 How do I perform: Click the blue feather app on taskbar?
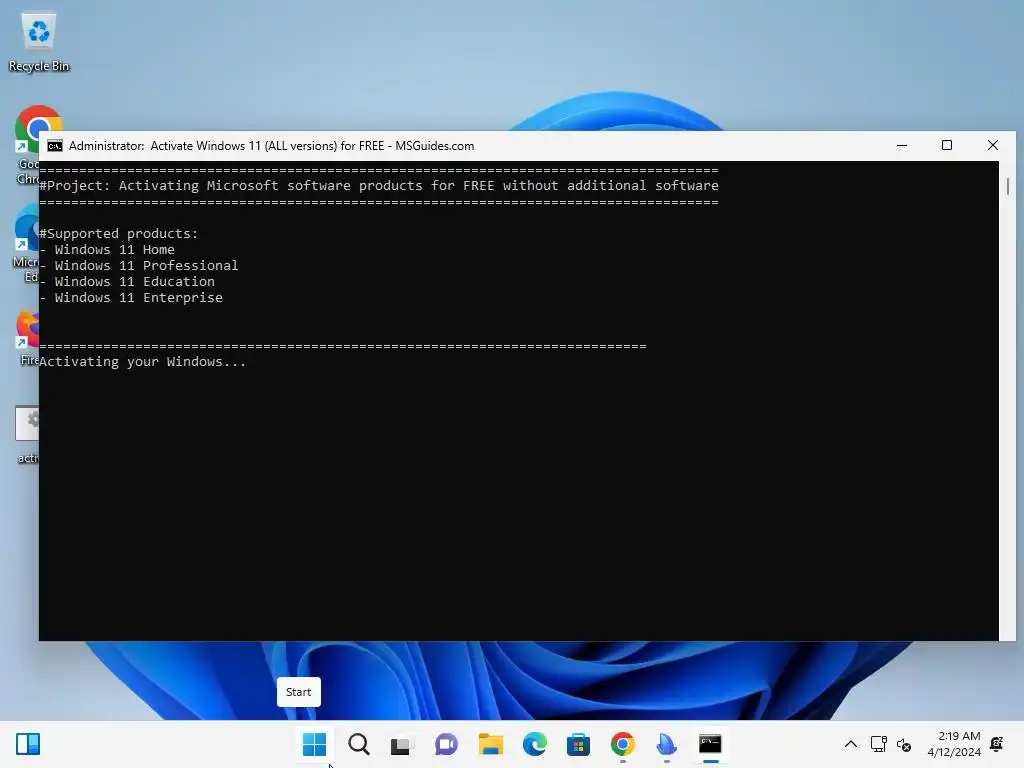[x=666, y=744]
